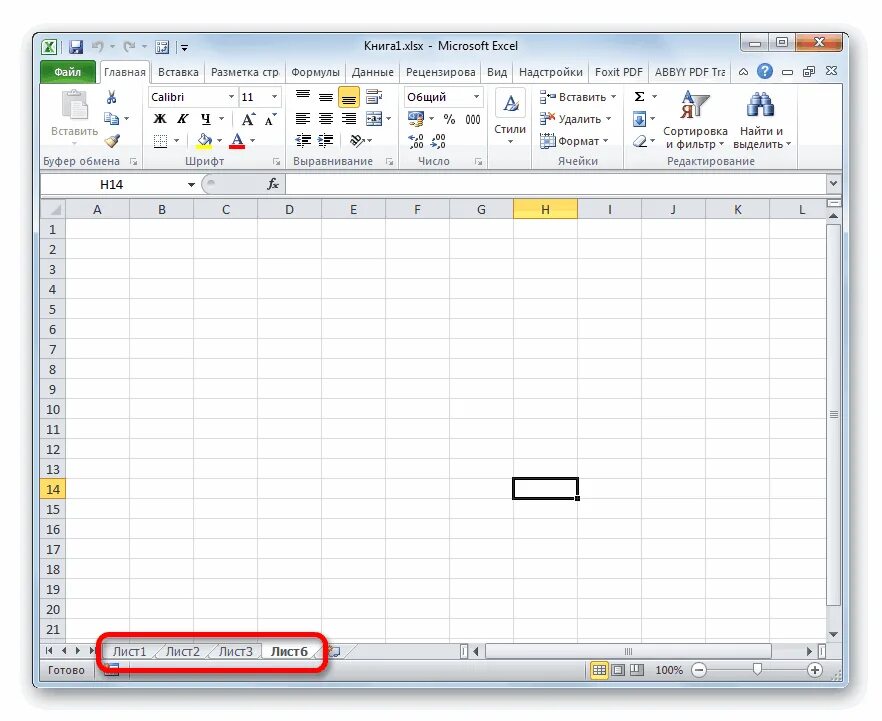Open the Общий number format dropdown
Viewport: 882px width, 721px height.
pos(476,97)
